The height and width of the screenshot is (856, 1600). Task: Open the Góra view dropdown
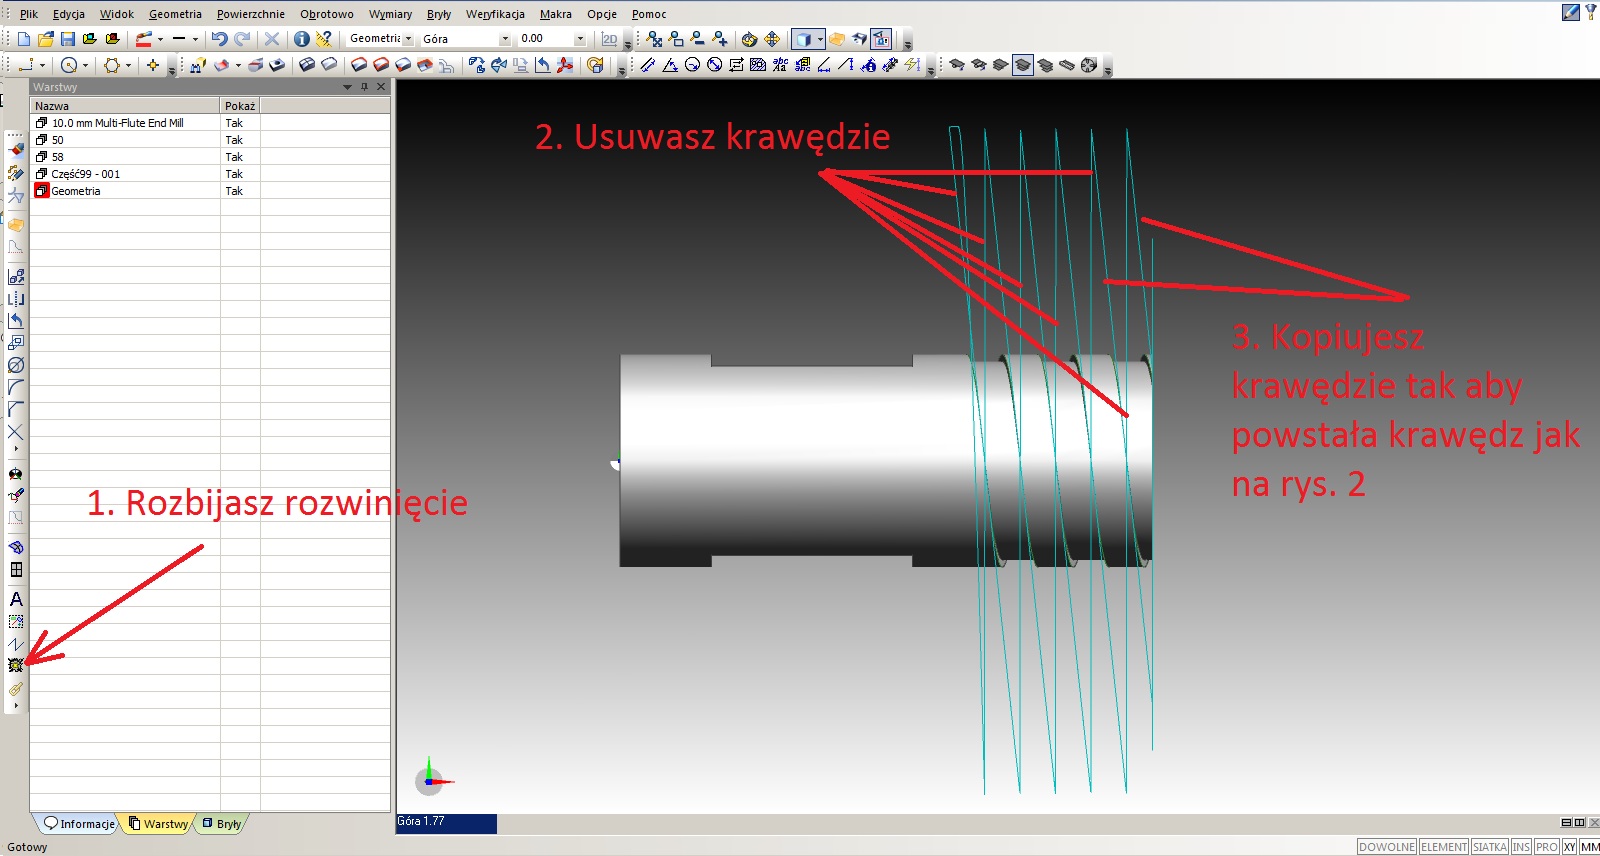pos(505,39)
